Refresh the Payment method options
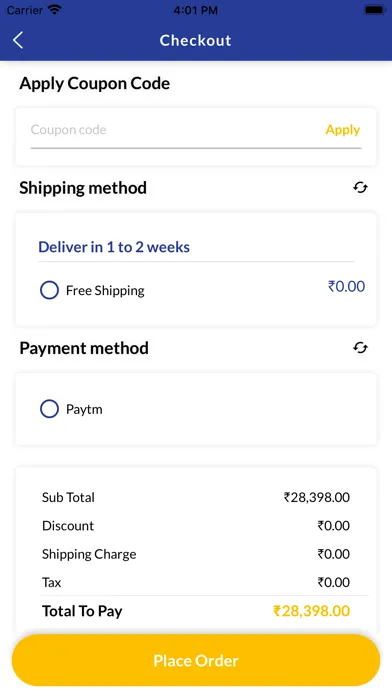 click(360, 348)
